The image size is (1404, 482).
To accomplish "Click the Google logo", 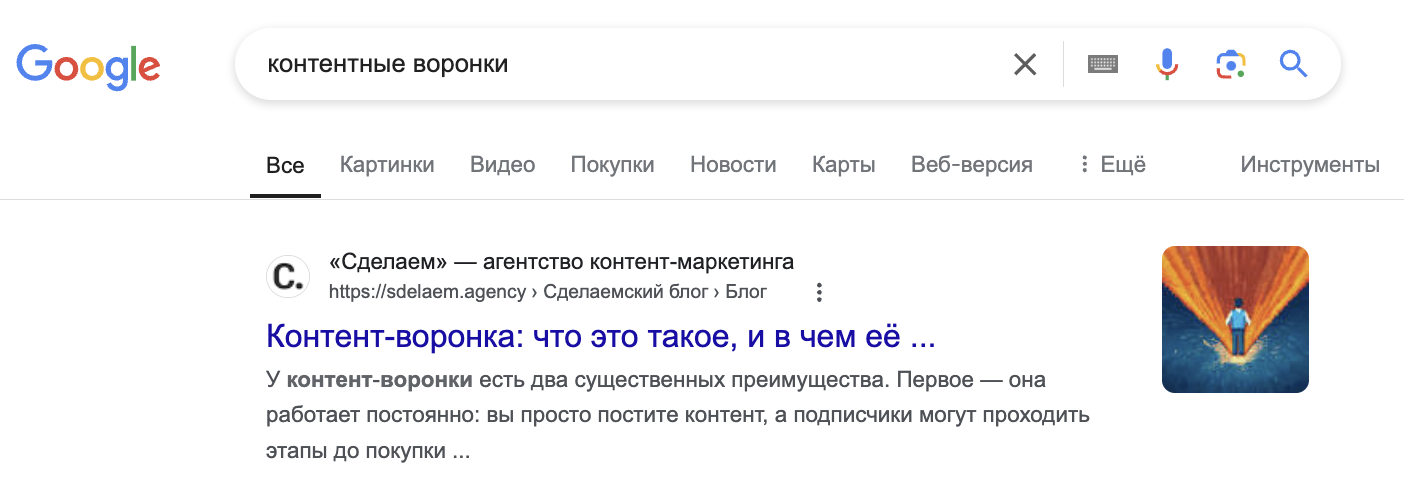I will [x=88, y=66].
